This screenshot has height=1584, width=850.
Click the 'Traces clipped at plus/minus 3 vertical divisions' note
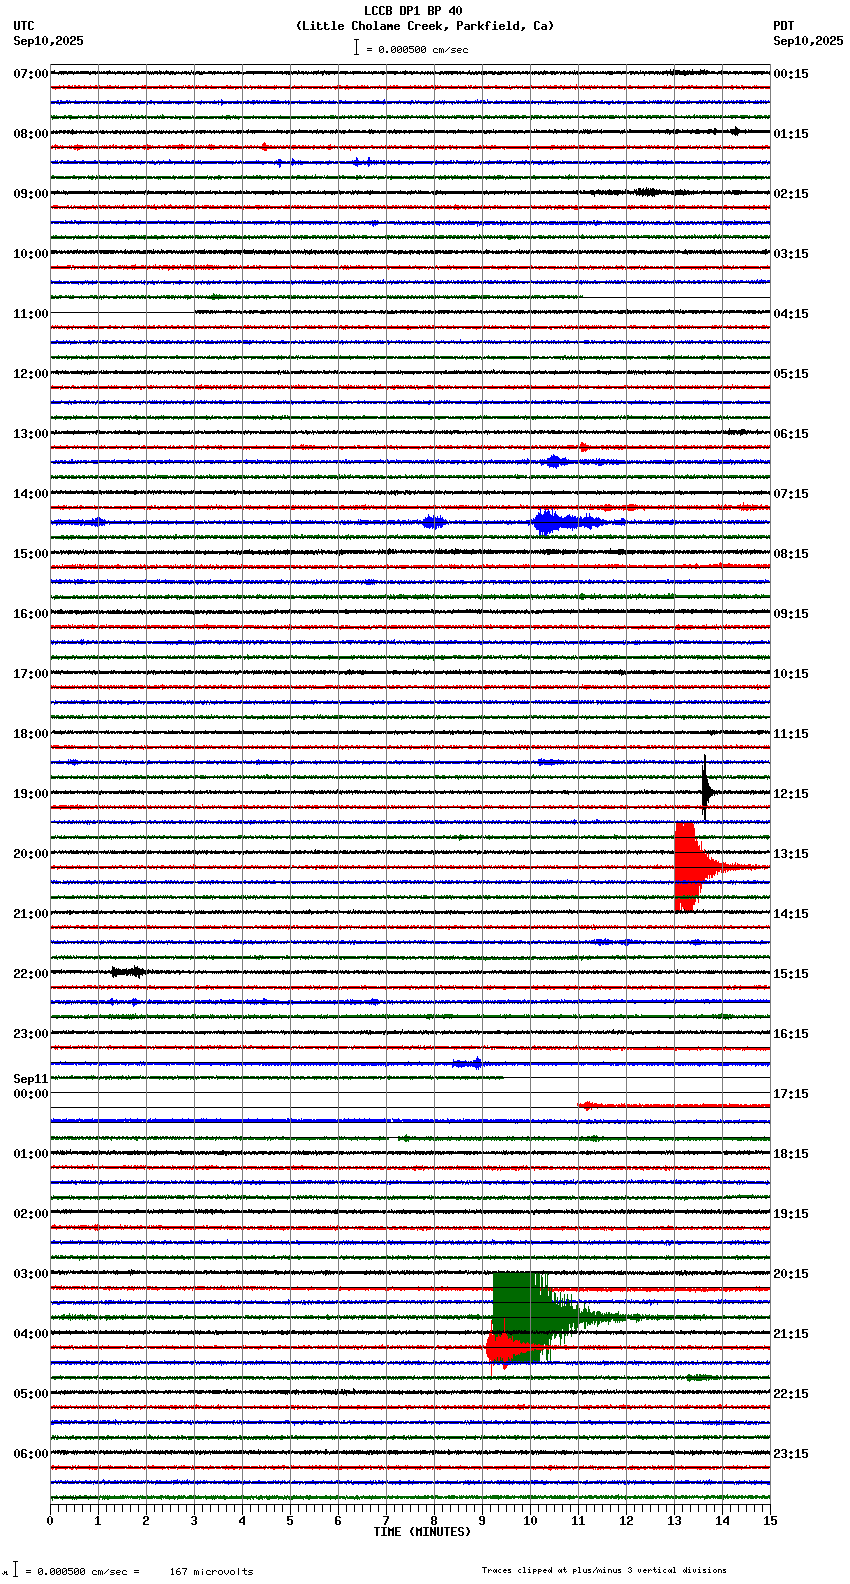604,1570
